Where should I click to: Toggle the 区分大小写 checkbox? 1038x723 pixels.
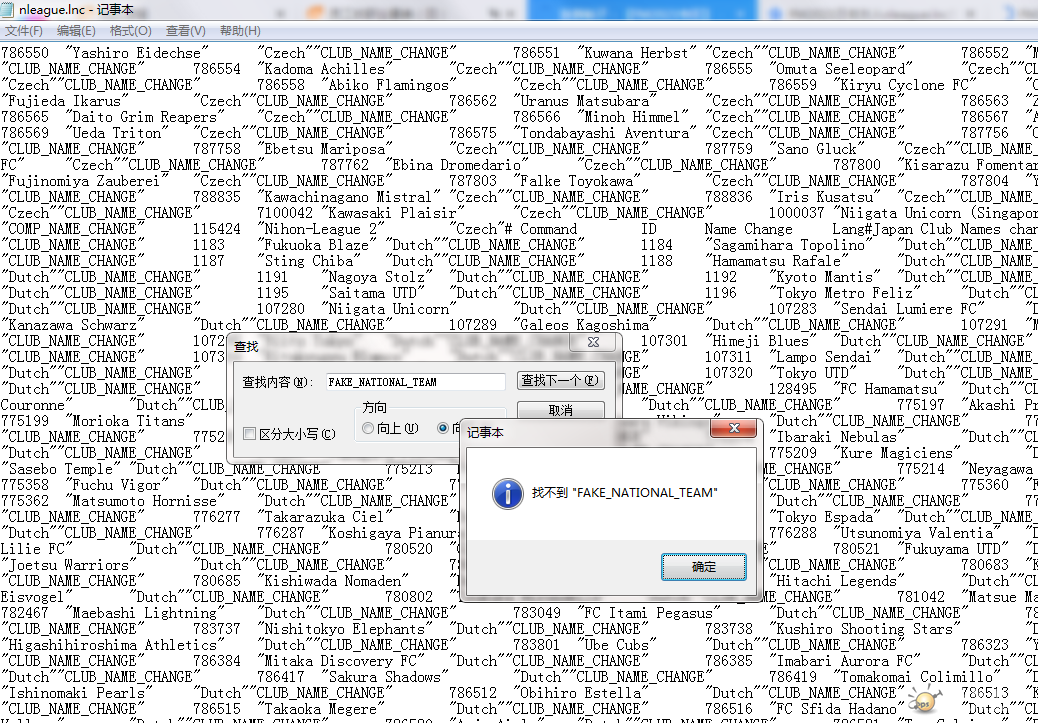coord(250,434)
